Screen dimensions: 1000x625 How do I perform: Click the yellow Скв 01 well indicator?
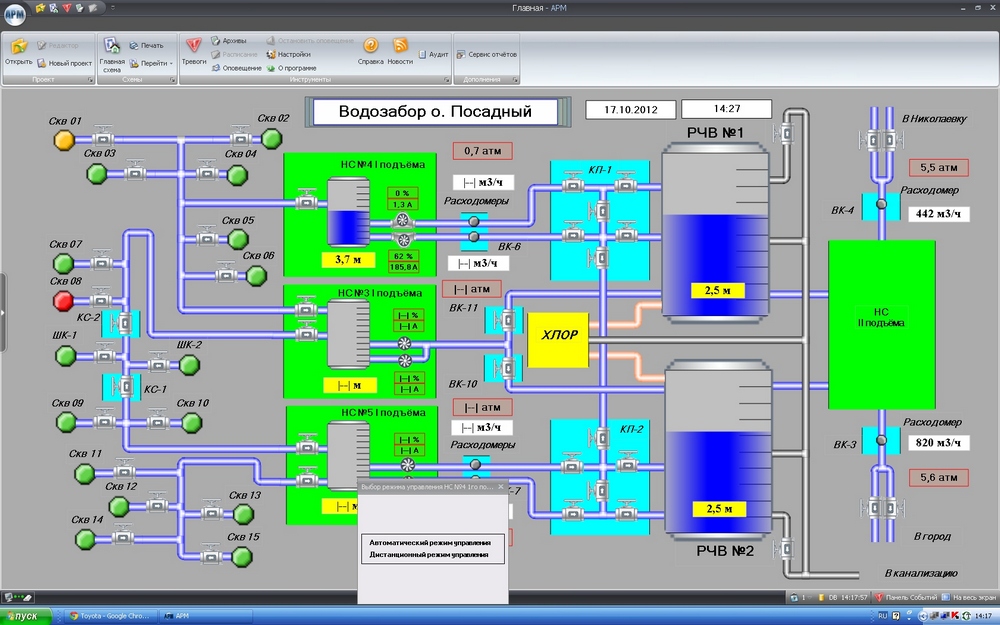pos(64,139)
